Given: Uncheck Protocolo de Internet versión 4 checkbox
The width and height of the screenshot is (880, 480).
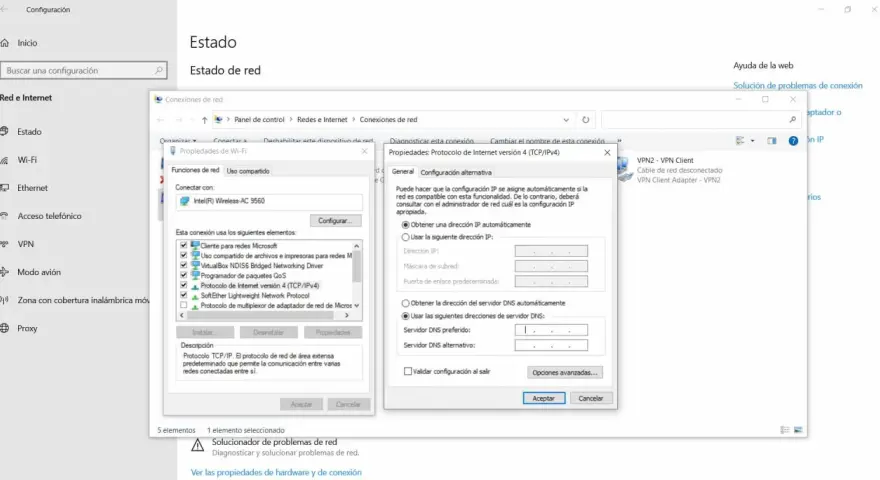Looking at the screenshot, I should pyautogui.click(x=184, y=285).
